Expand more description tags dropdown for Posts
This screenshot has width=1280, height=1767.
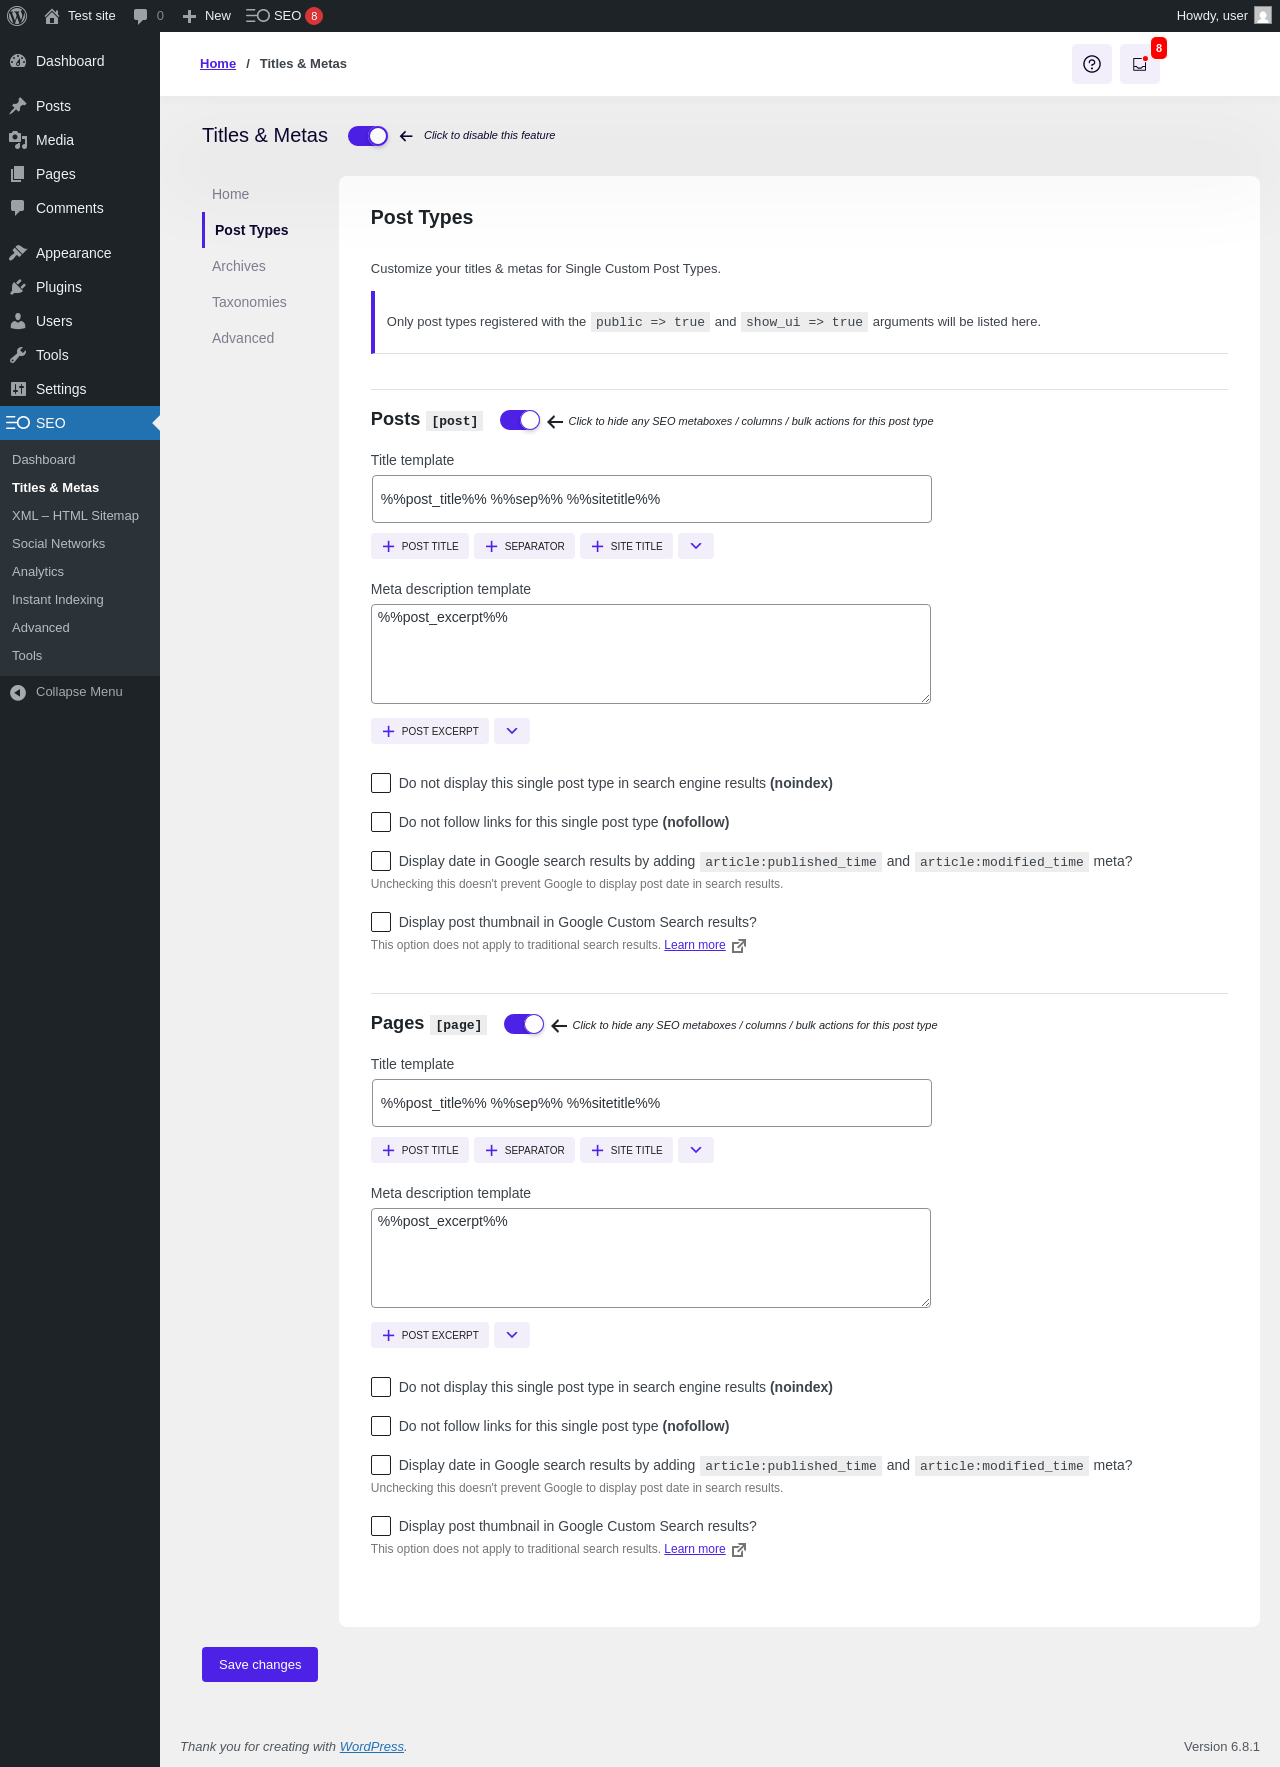pos(512,731)
